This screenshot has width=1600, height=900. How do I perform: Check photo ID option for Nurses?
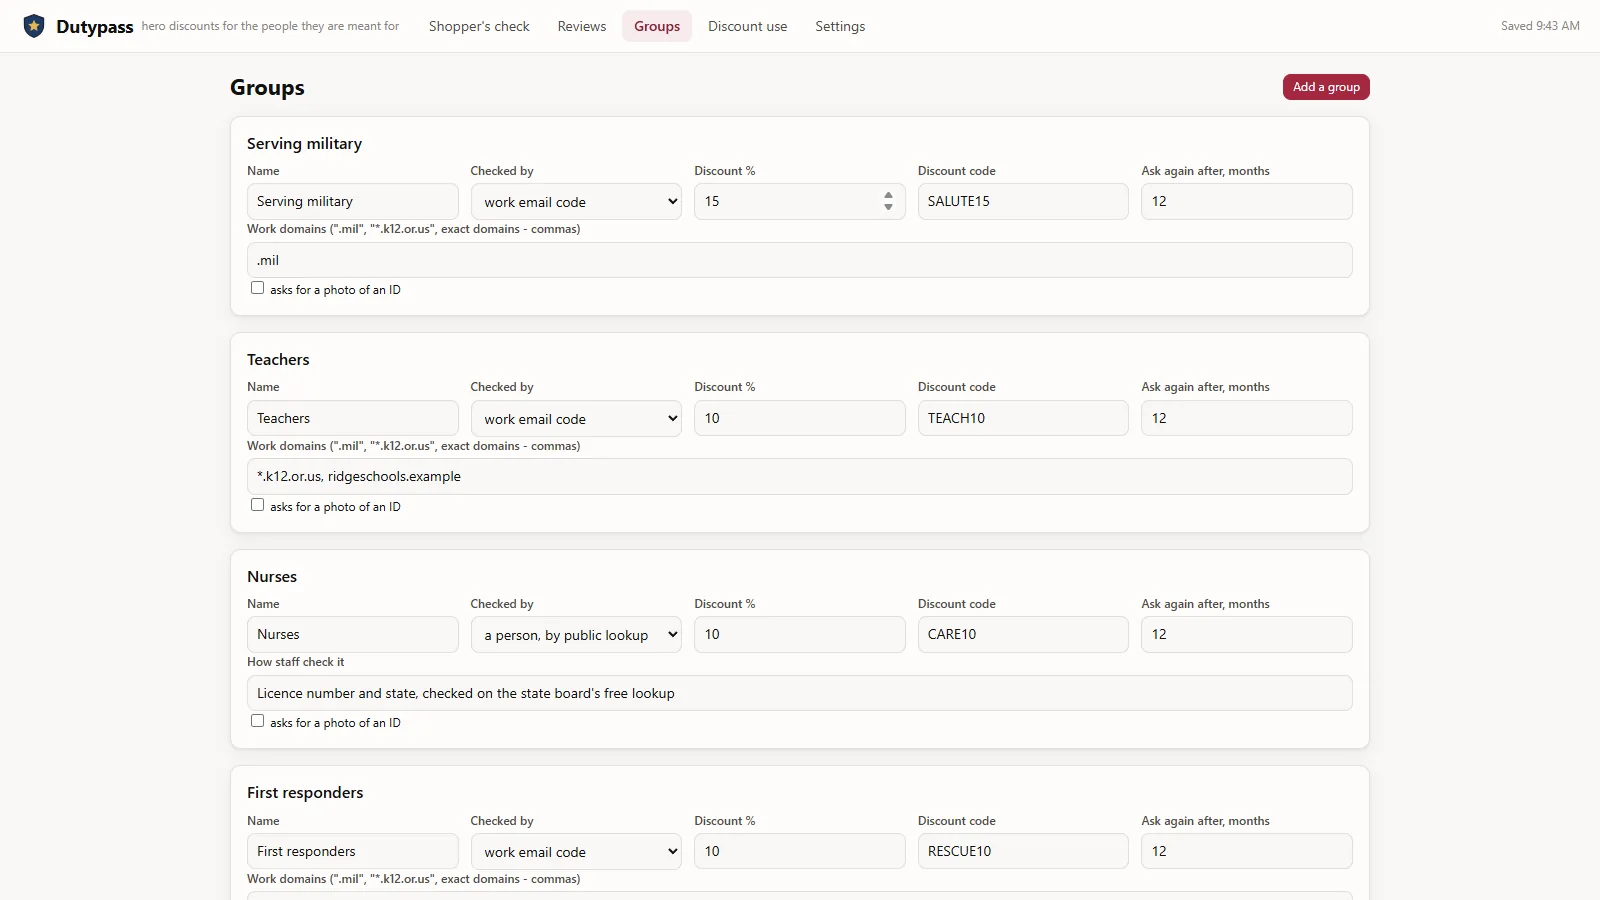(257, 721)
